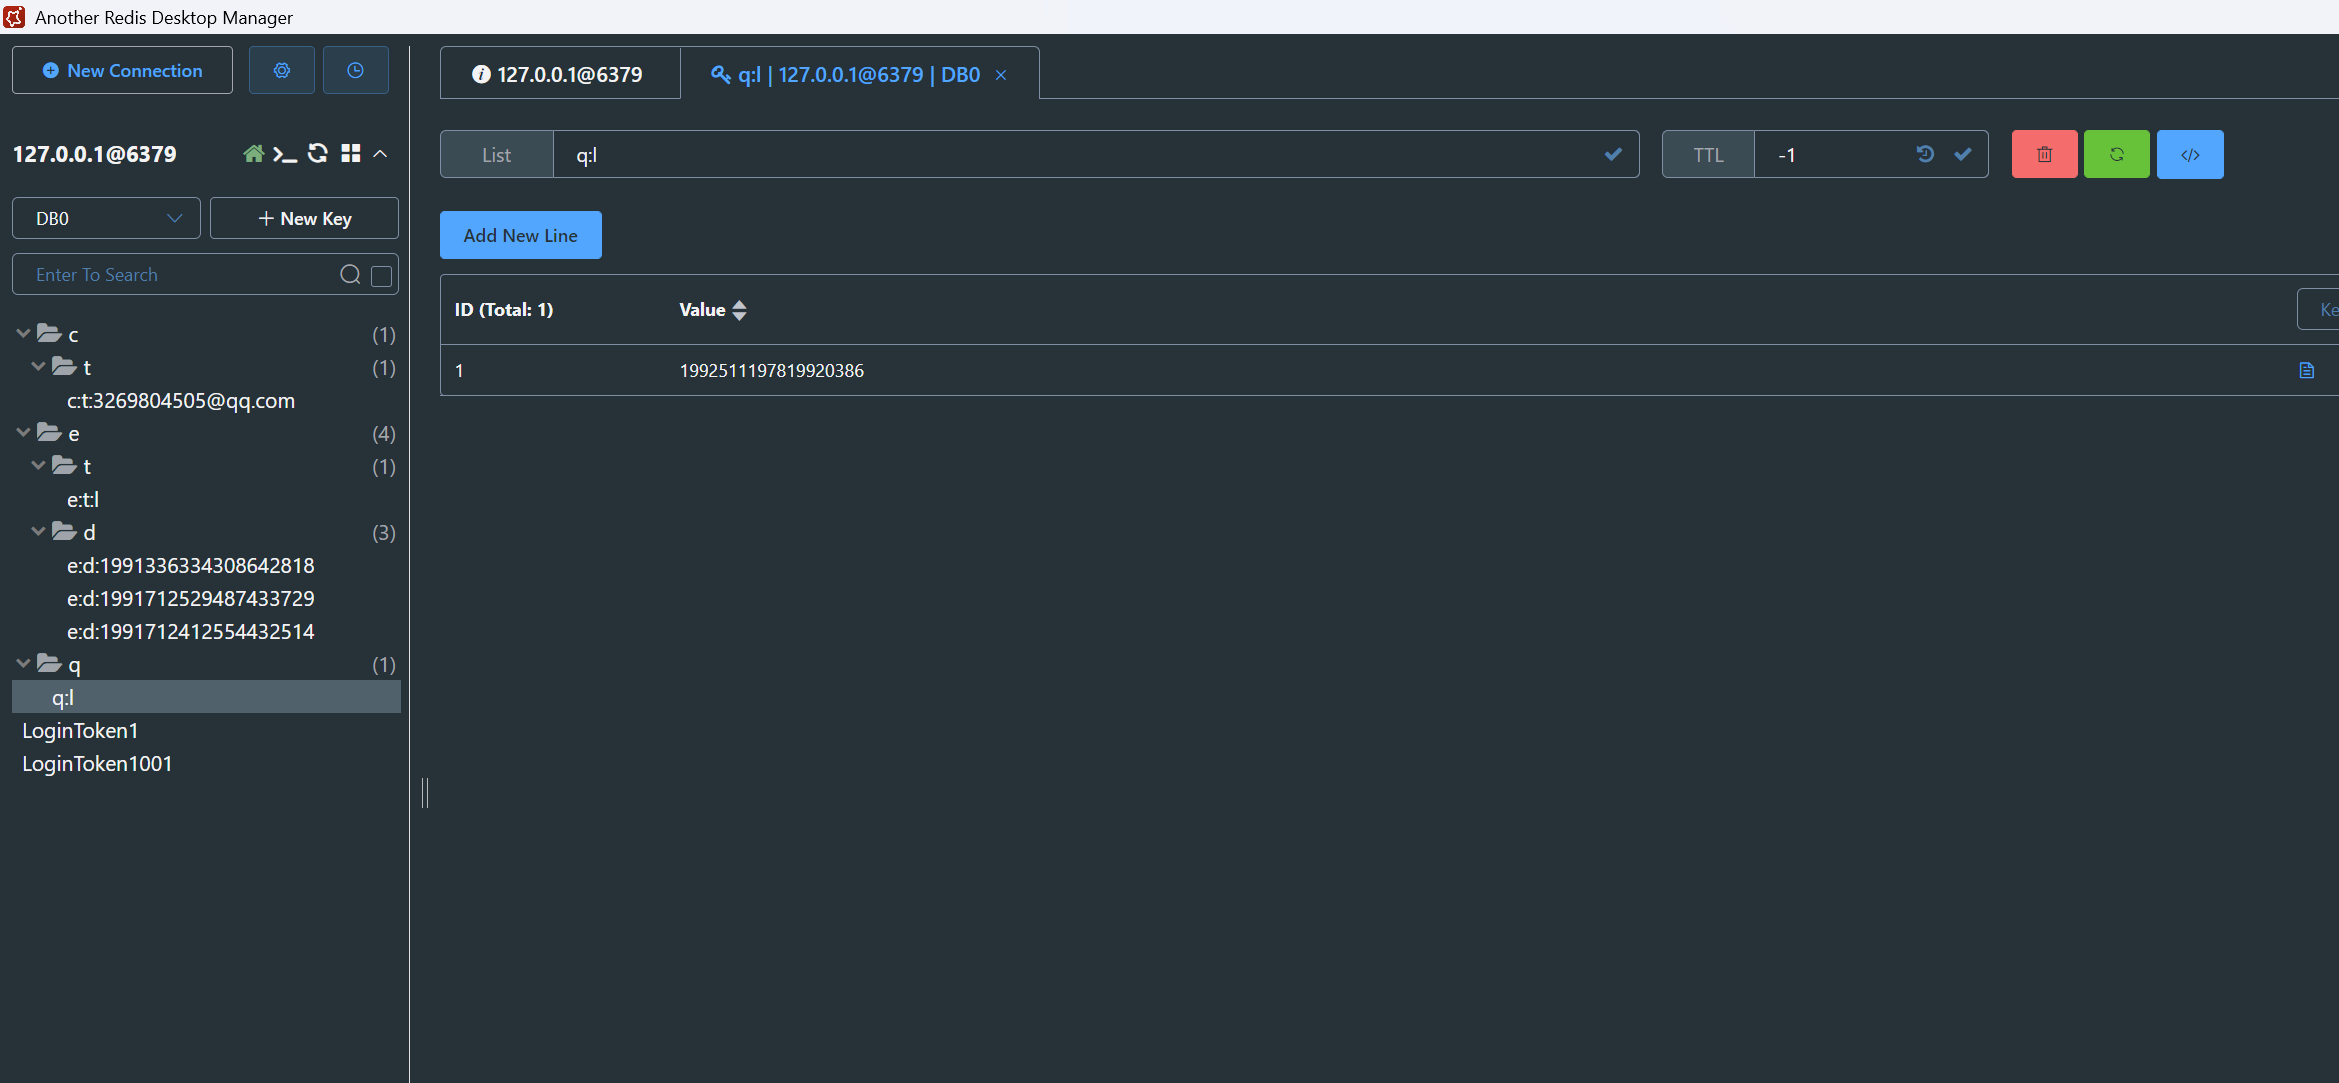
Task: Toggle exact search checkbox in search box
Action: 381,276
